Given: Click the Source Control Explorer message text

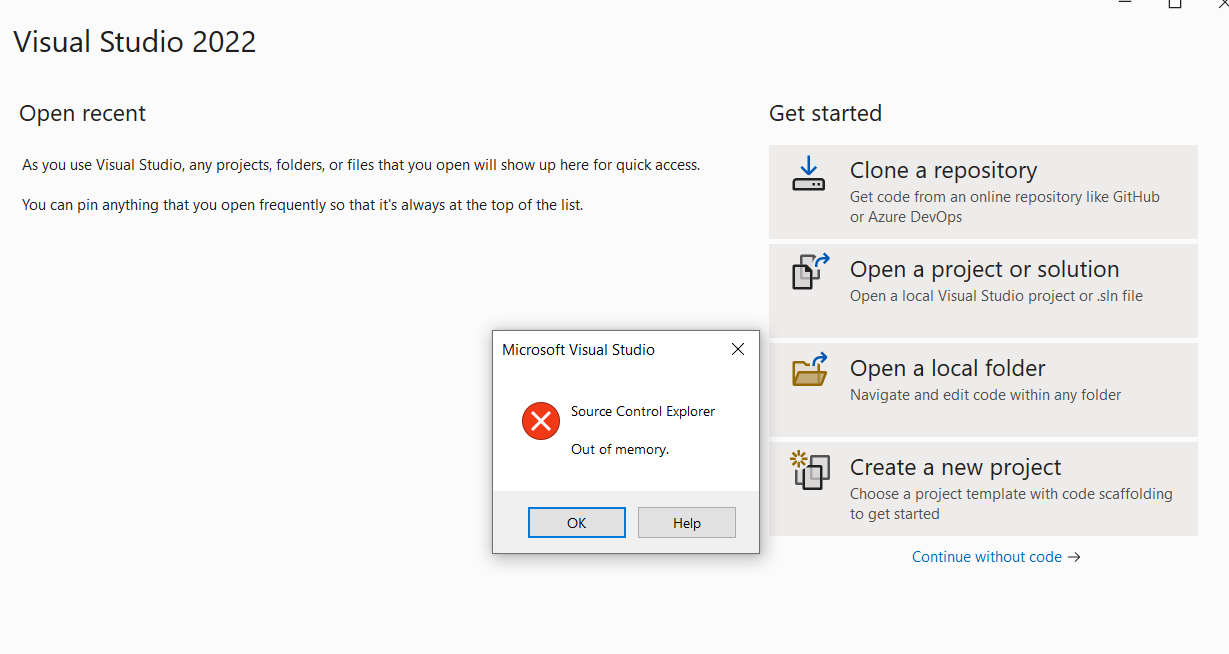Looking at the screenshot, I should tap(643, 411).
